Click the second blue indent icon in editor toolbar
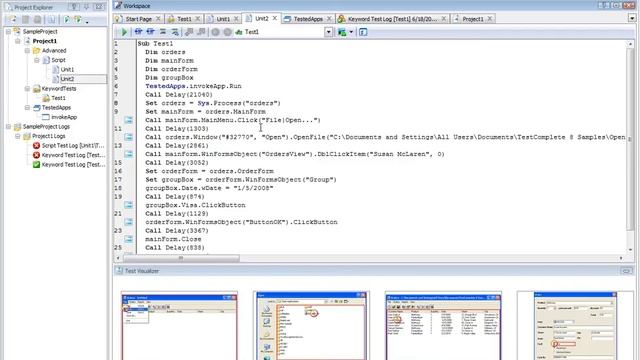 151,32
